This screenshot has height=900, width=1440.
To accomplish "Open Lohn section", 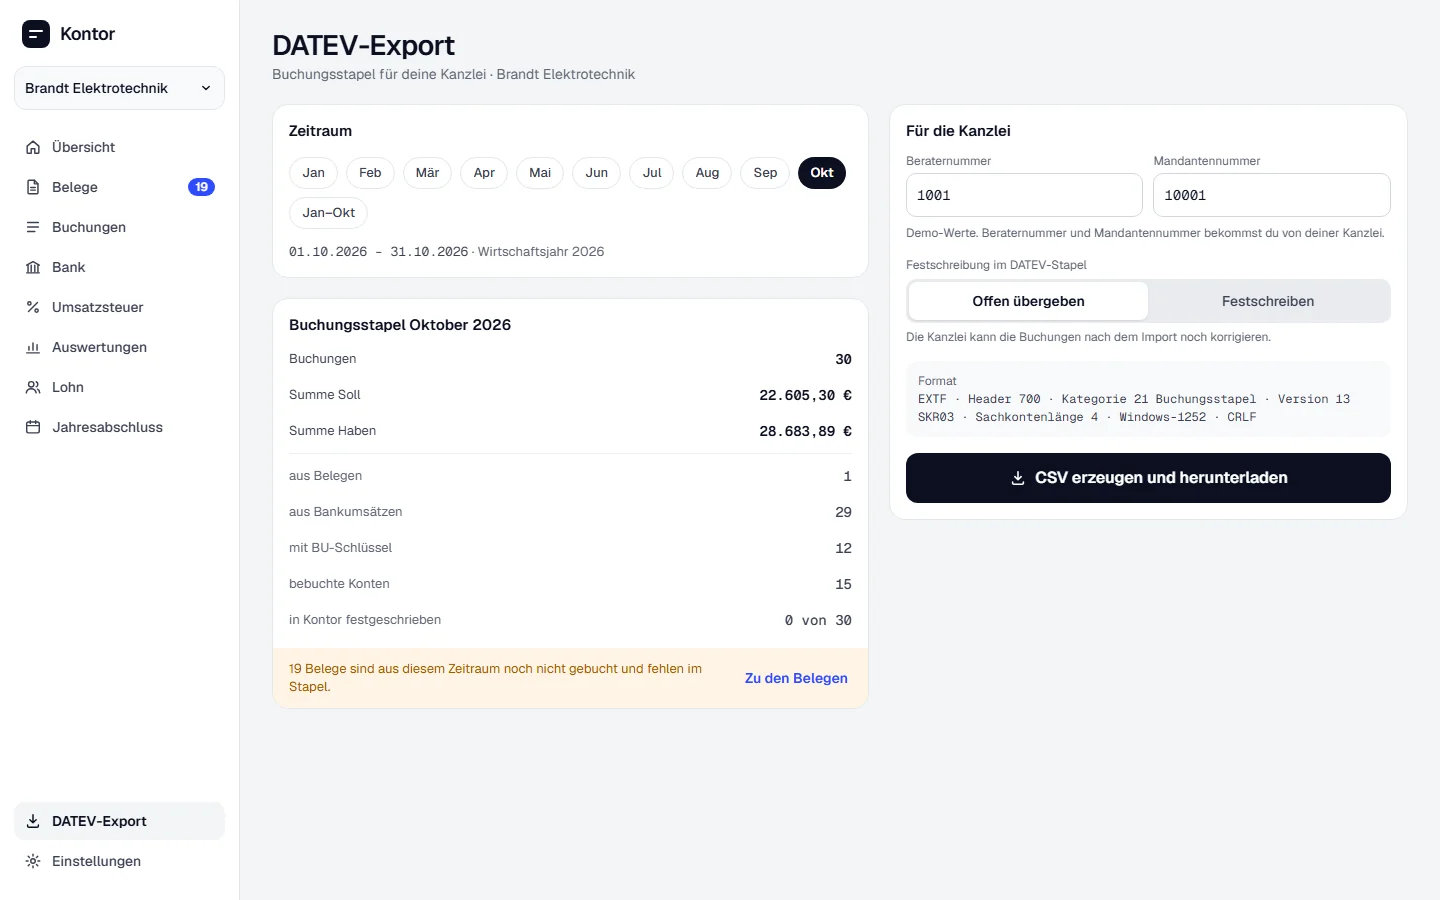I will [x=119, y=387].
